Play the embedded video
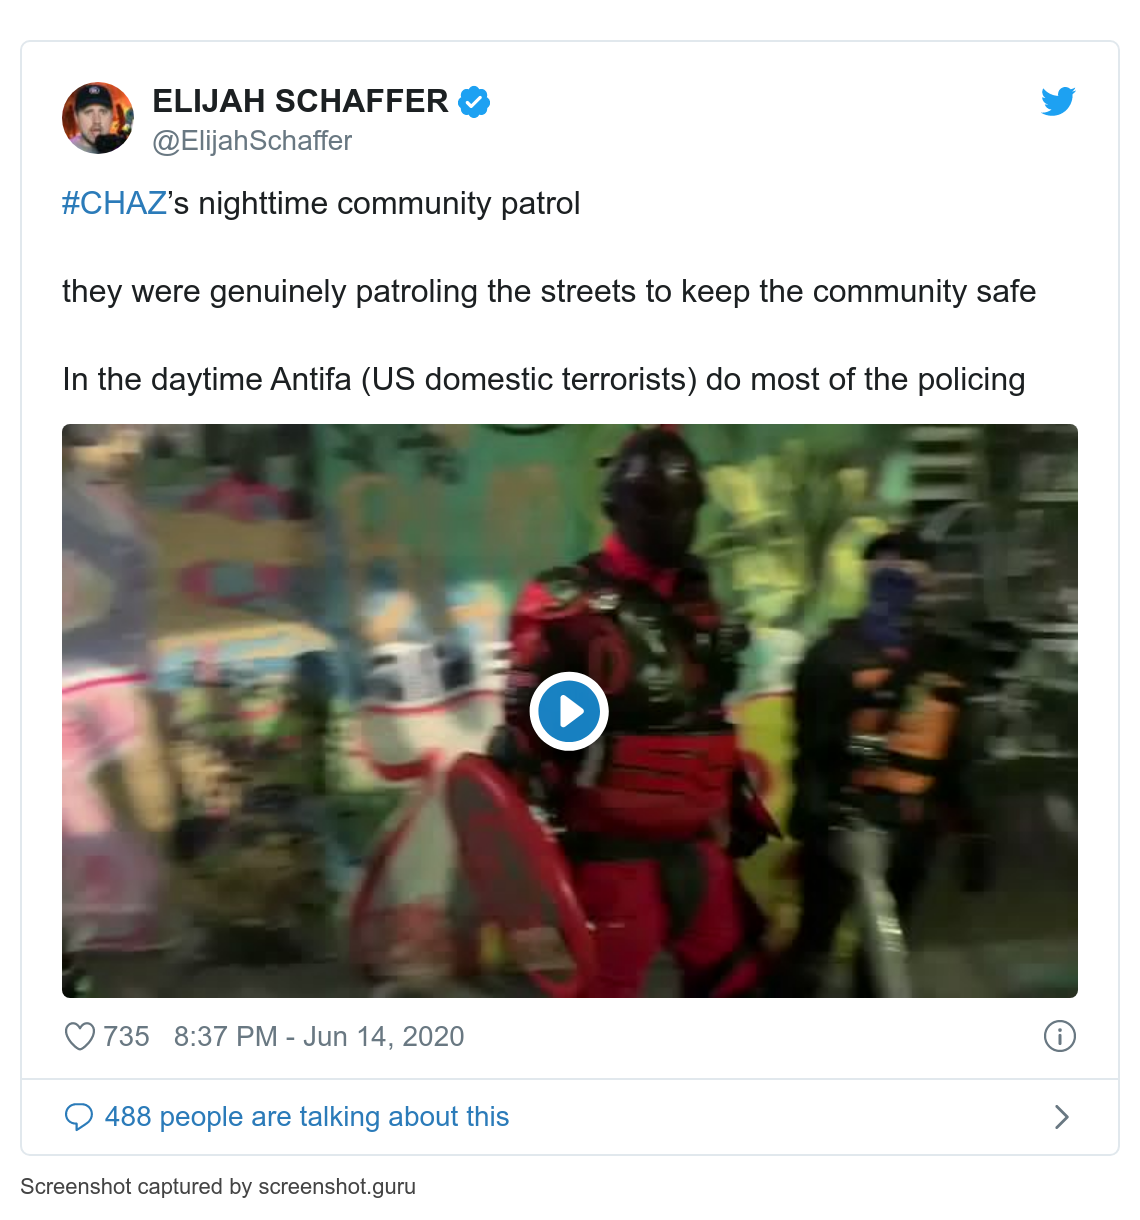Screen dimensions: 1140x1220 tap(569, 711)
